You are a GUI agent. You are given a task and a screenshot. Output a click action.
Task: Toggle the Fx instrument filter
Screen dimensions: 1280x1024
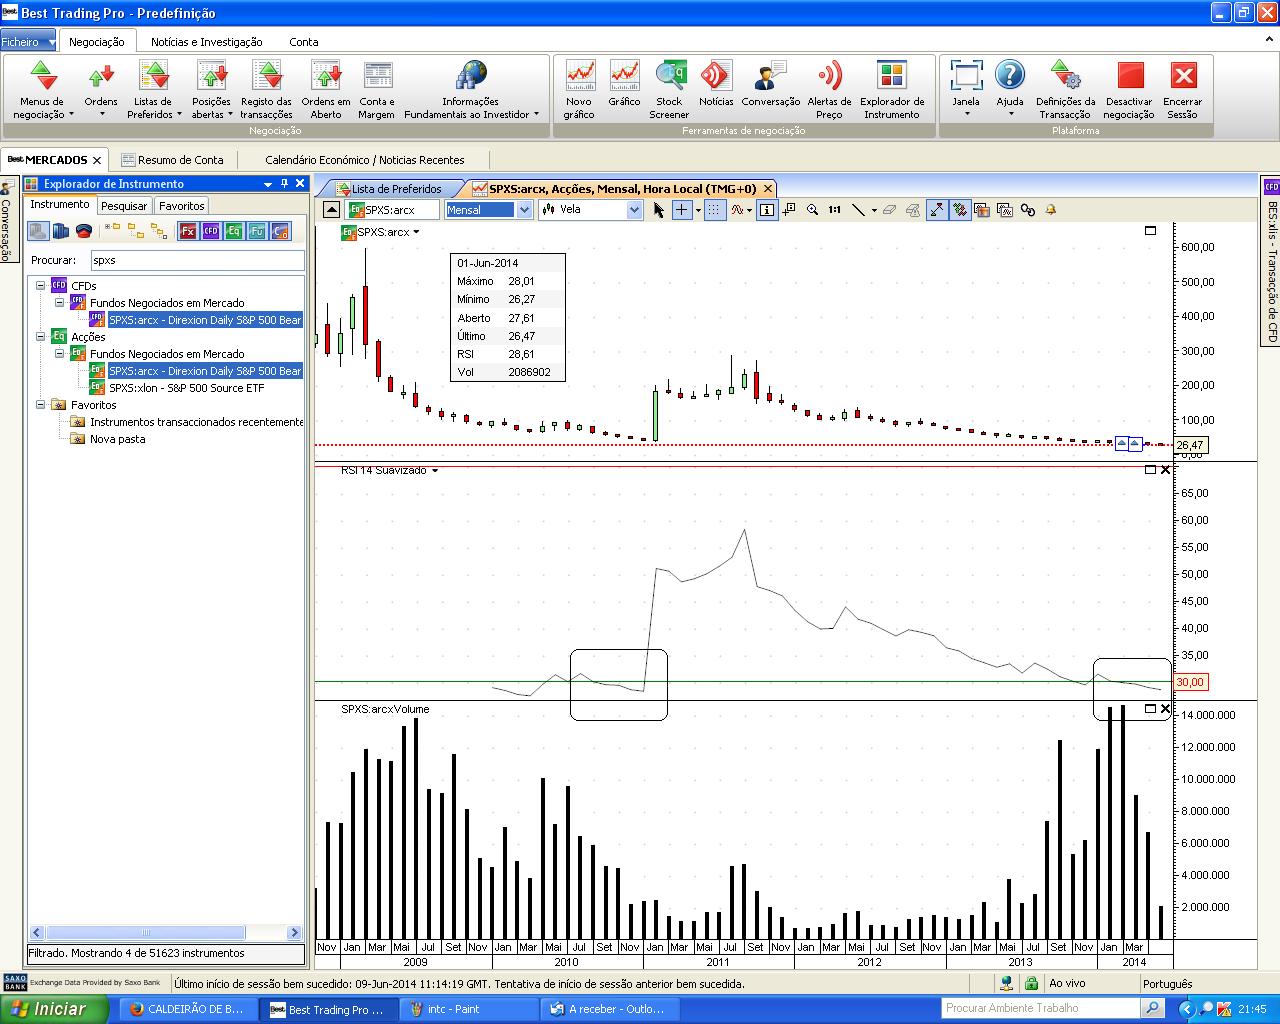pyautogui.click(x=188, y=231)
